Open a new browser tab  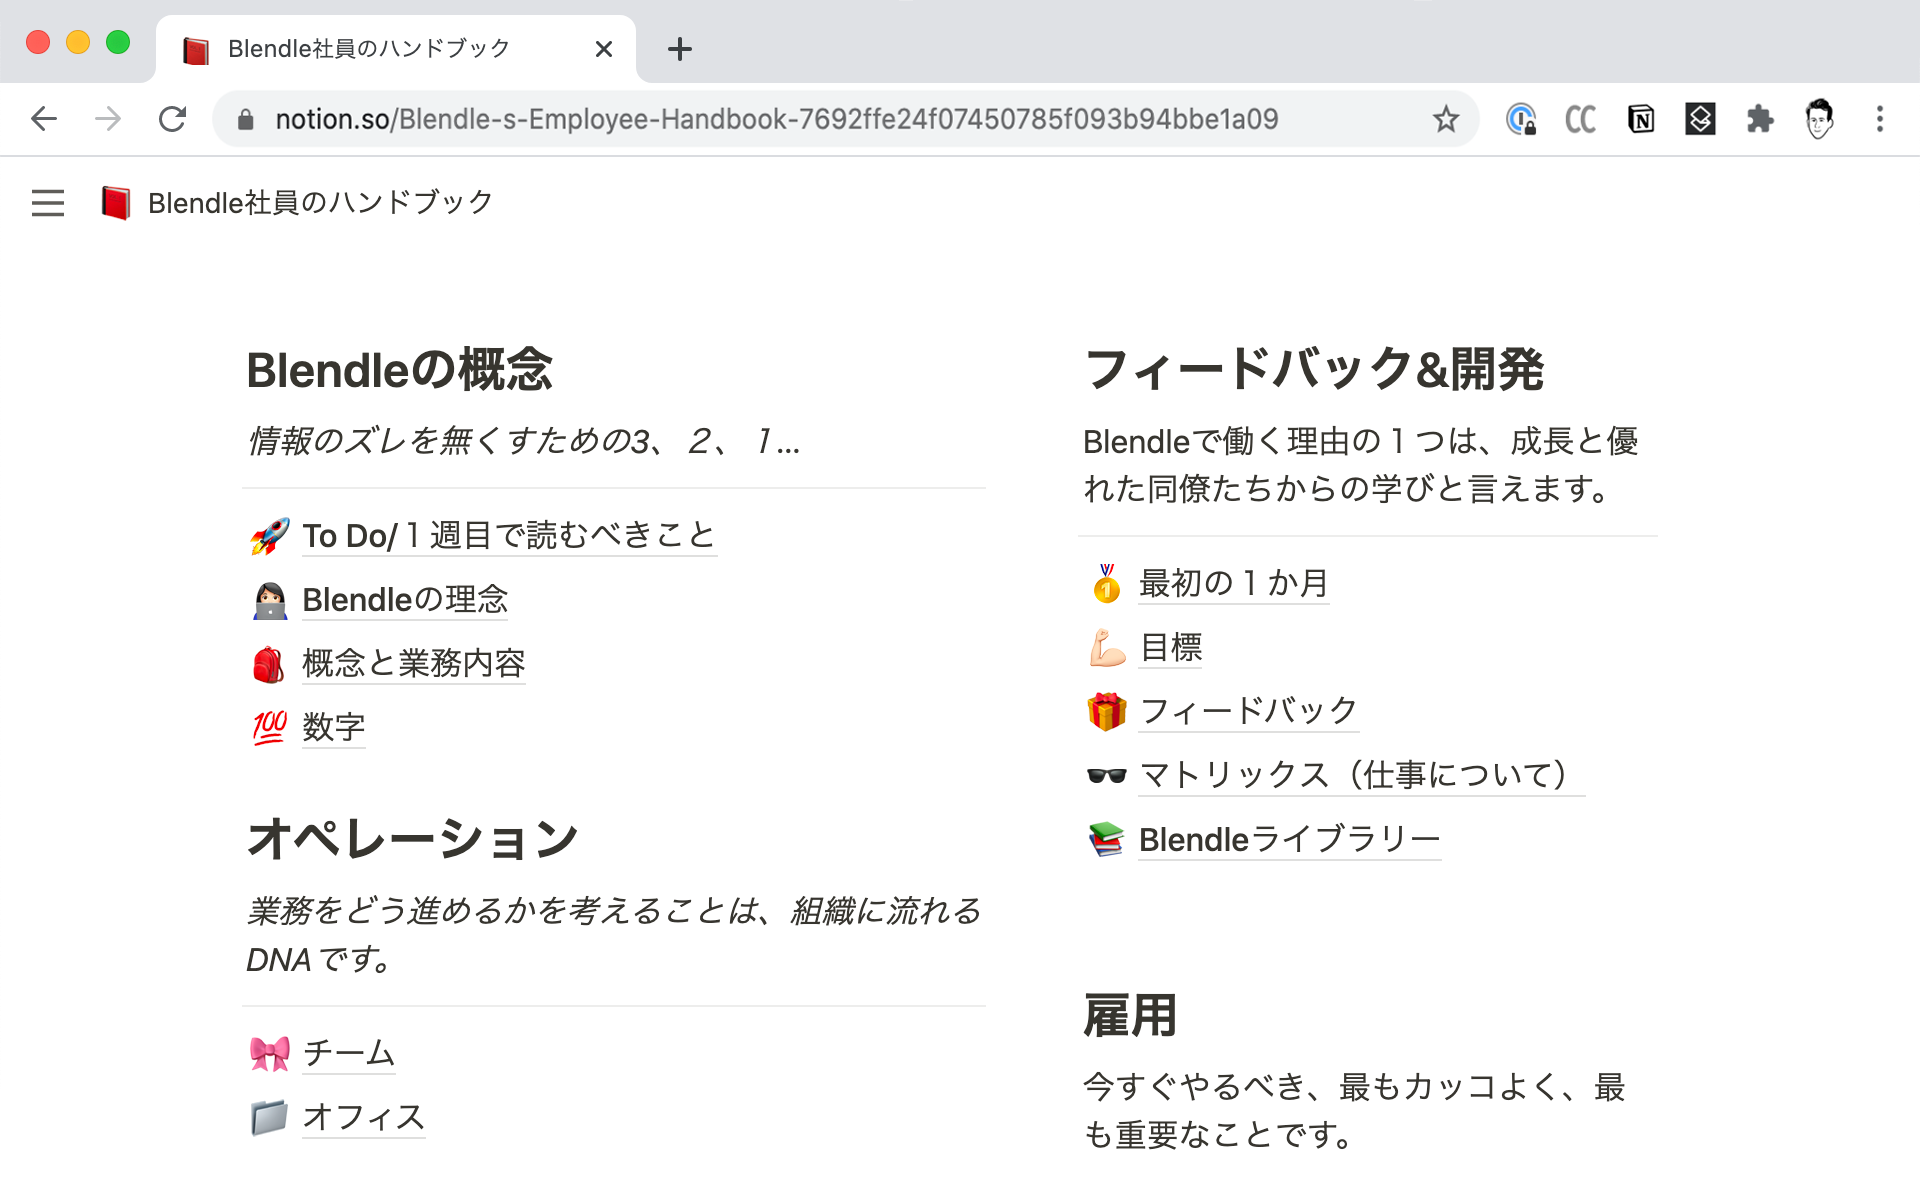(679, 49)
